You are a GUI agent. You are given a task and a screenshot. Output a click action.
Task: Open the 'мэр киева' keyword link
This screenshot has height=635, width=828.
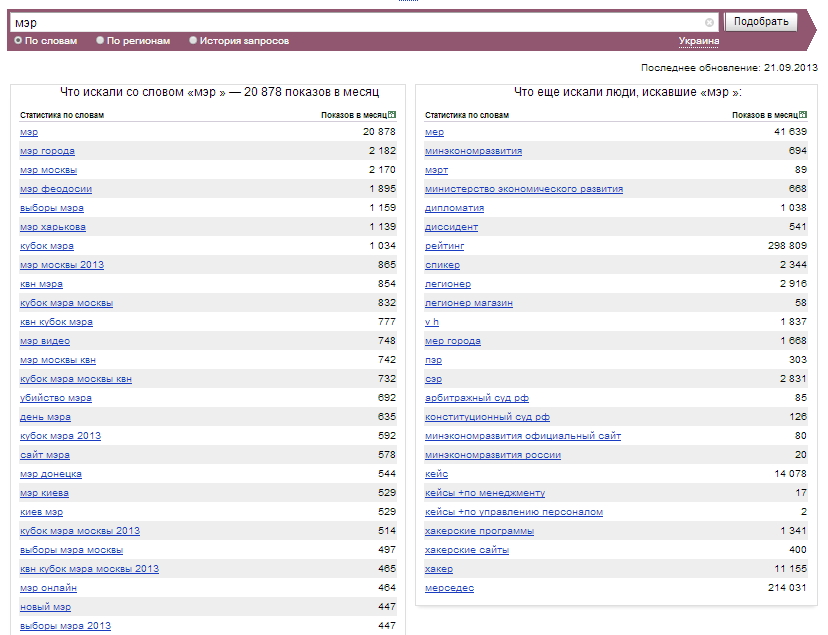44,493
